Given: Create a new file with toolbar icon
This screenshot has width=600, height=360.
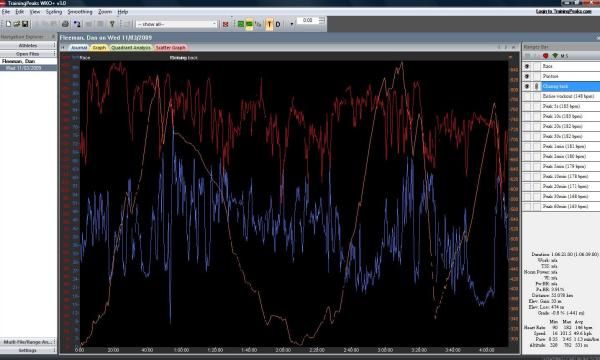Looking at the screenshot, I should (x=8, y=24).
